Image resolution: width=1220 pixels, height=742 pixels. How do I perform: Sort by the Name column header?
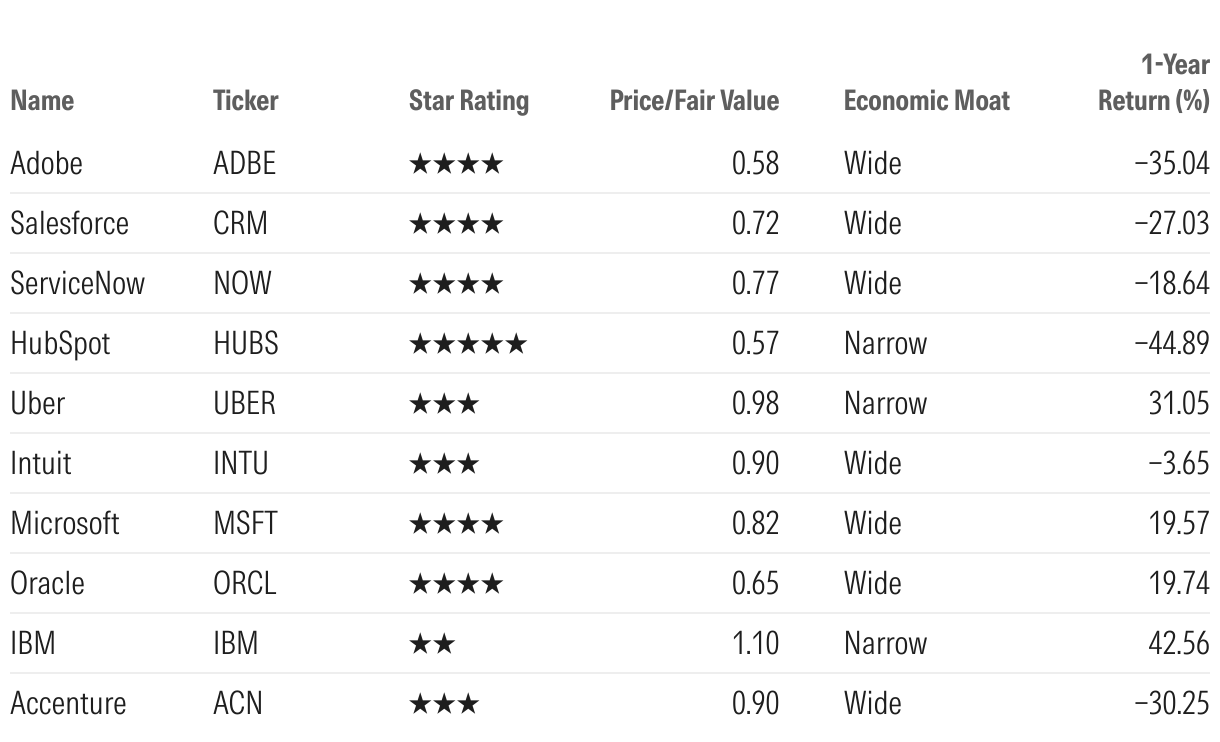coord(42,101)
